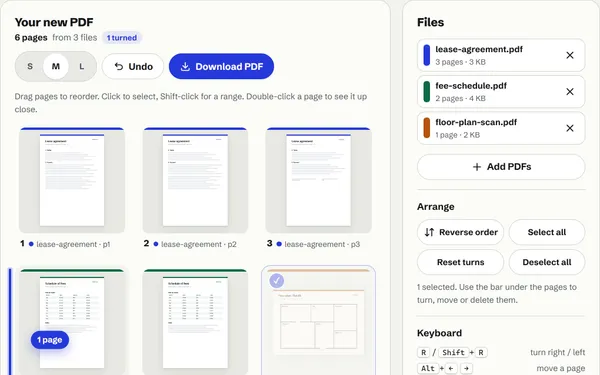This screenshot has height=375, width=600.
Task: Reverse the page order
Action: click(460, 232)
